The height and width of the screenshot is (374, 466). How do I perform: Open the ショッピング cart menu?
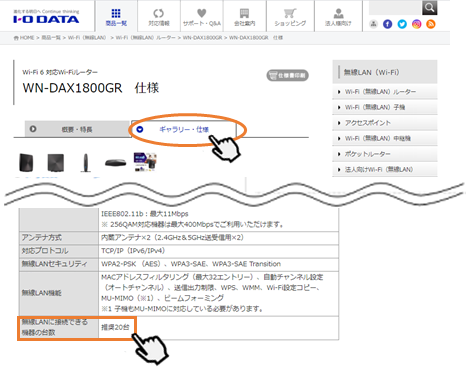pyautogui.click(x=290, y=16)
